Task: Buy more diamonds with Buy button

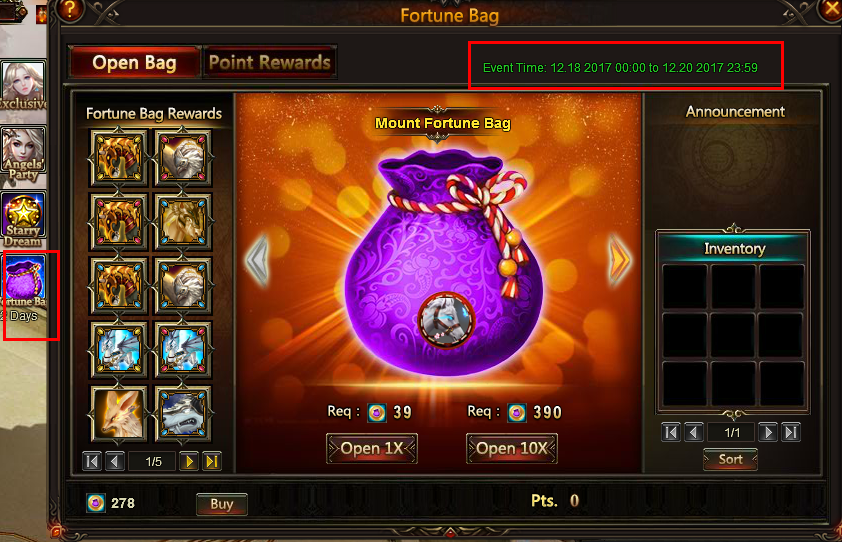Action: click(222, 504)
